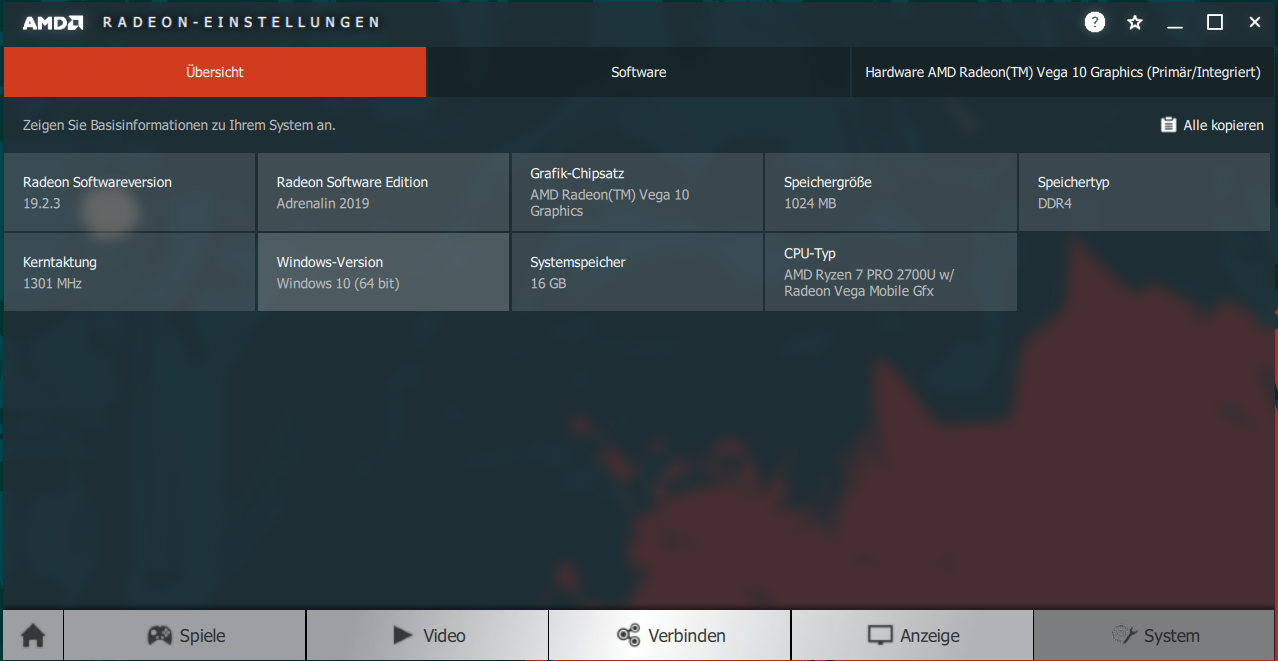
Task: Select the Radeon Softwareversion 19.2.3 tile
Action: pyautogui.click(x=129, y=192)
